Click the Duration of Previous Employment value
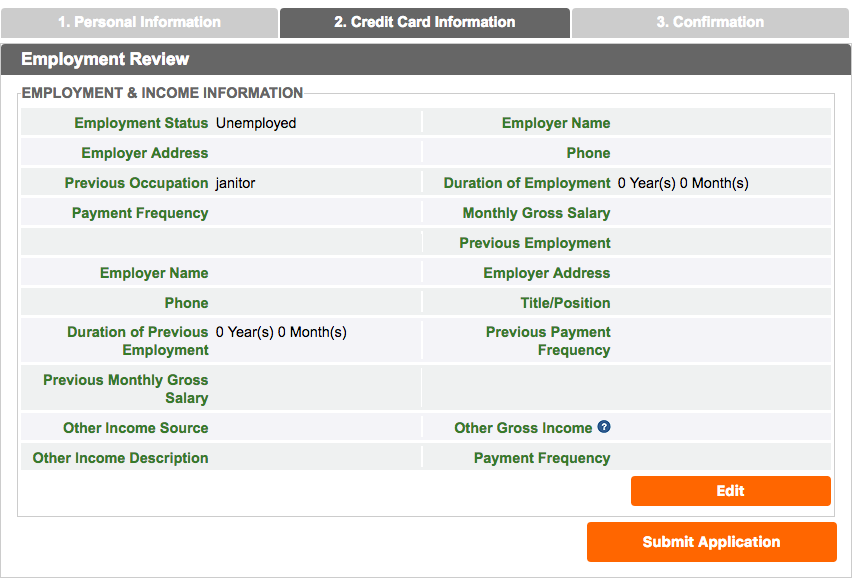 pyautogui.click(x=281, y=332)
